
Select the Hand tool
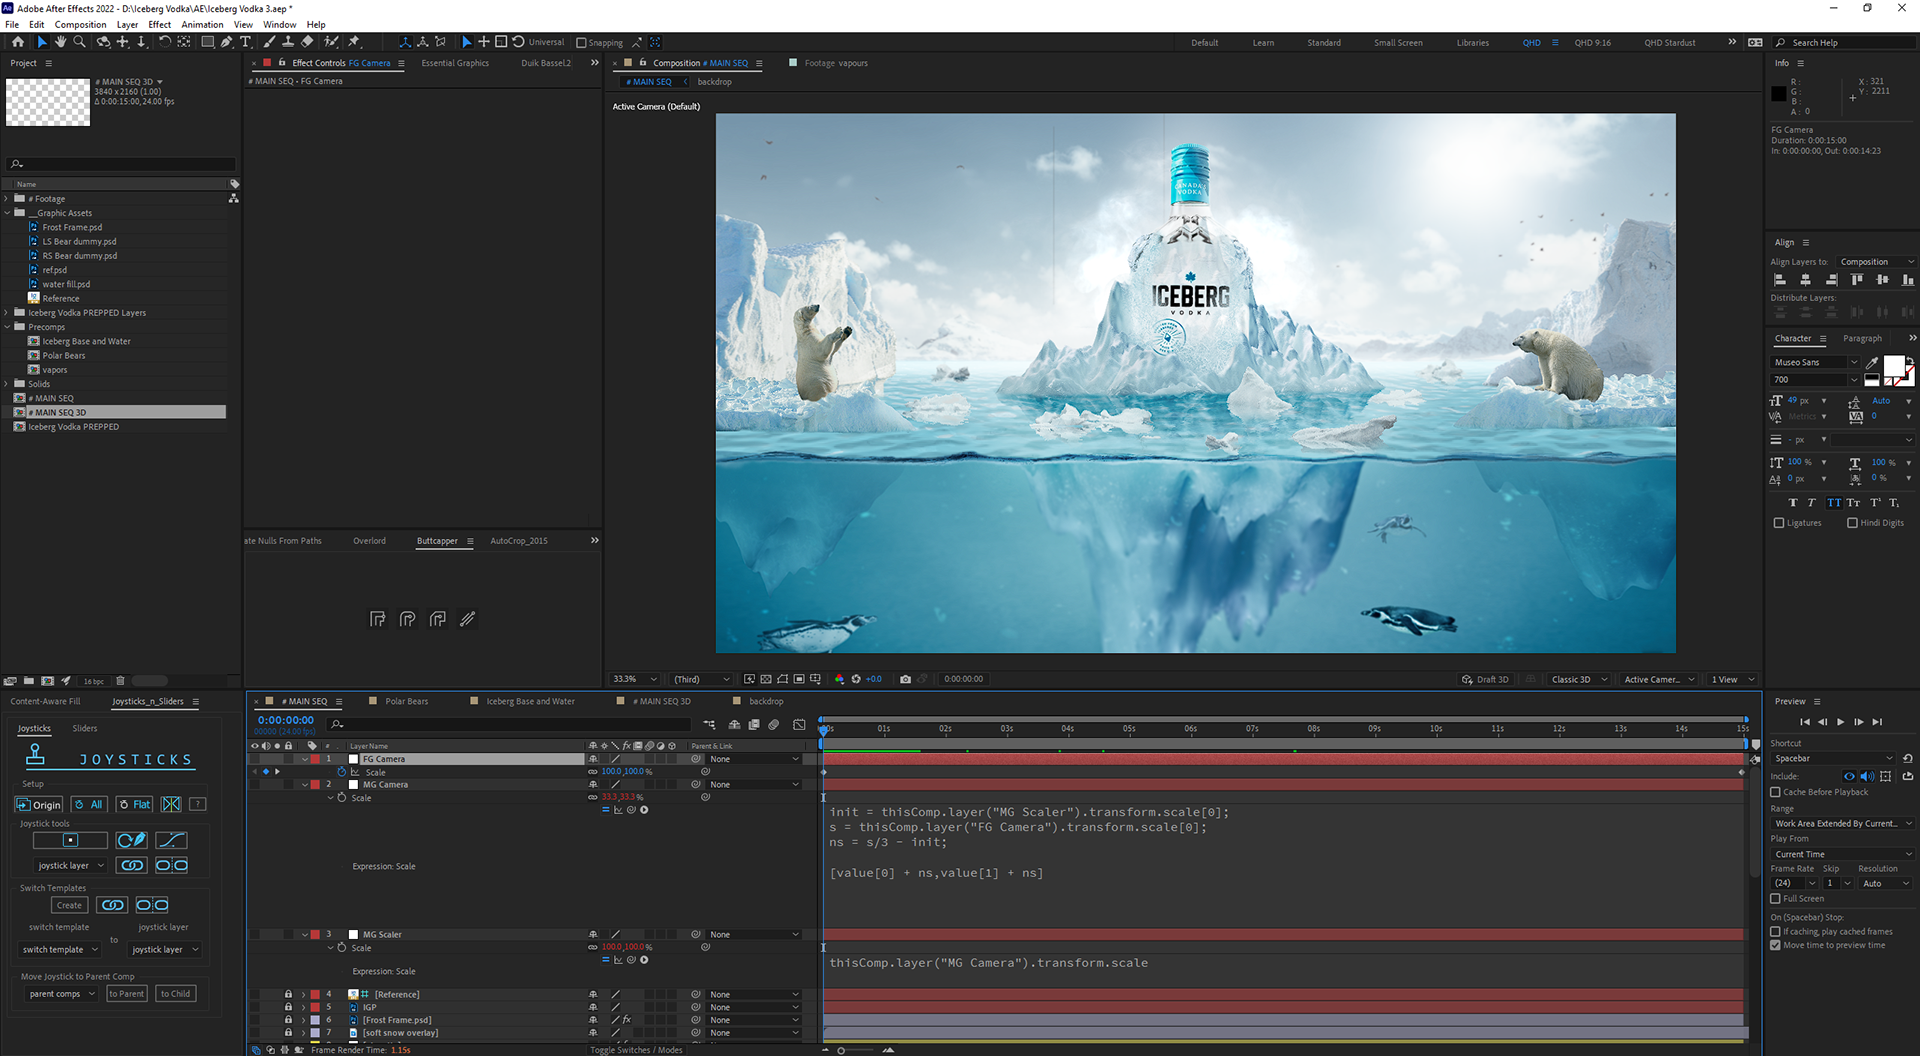[x=60, y=42]
